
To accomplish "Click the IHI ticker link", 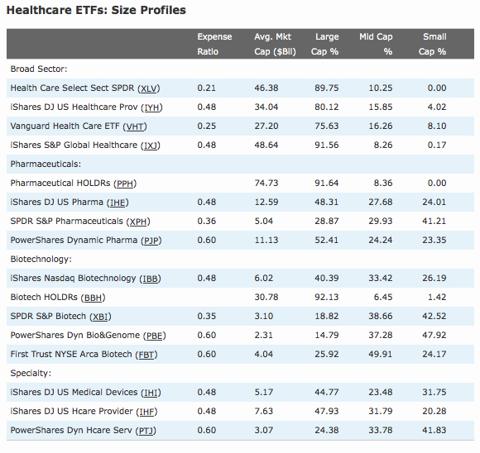I will (x=151, y=392).
